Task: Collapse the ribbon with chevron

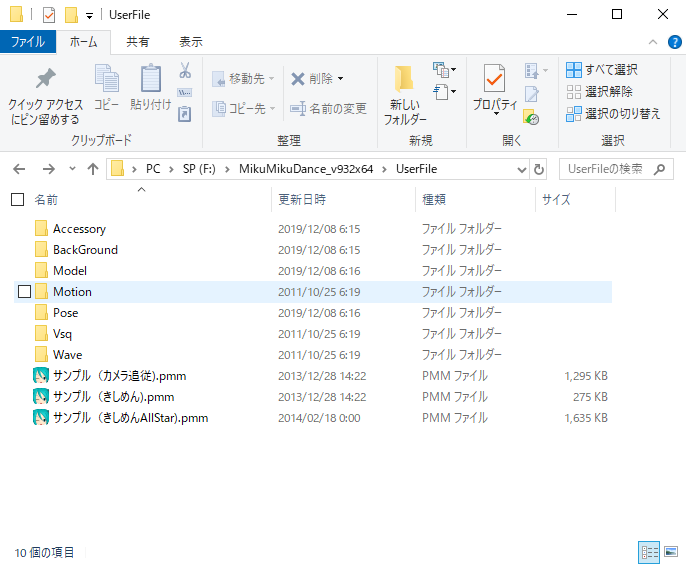Action: point(653,42)
